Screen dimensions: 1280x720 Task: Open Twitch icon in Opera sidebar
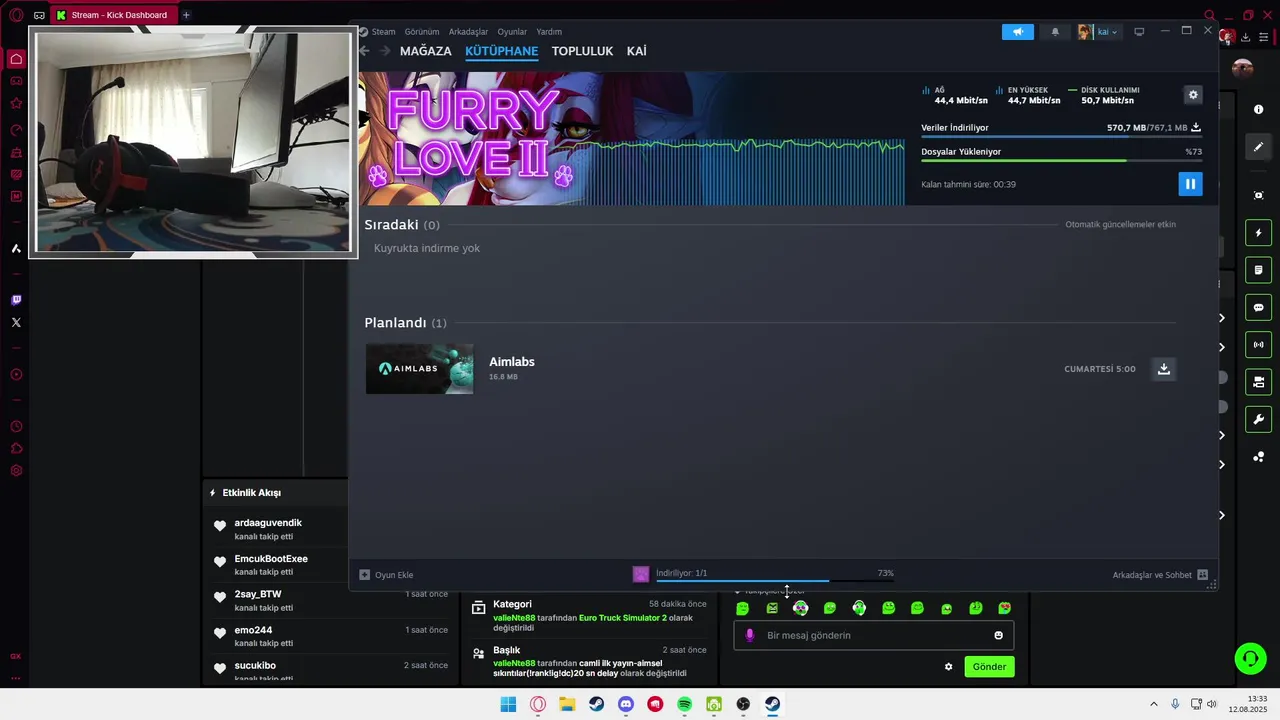(16, 300)
